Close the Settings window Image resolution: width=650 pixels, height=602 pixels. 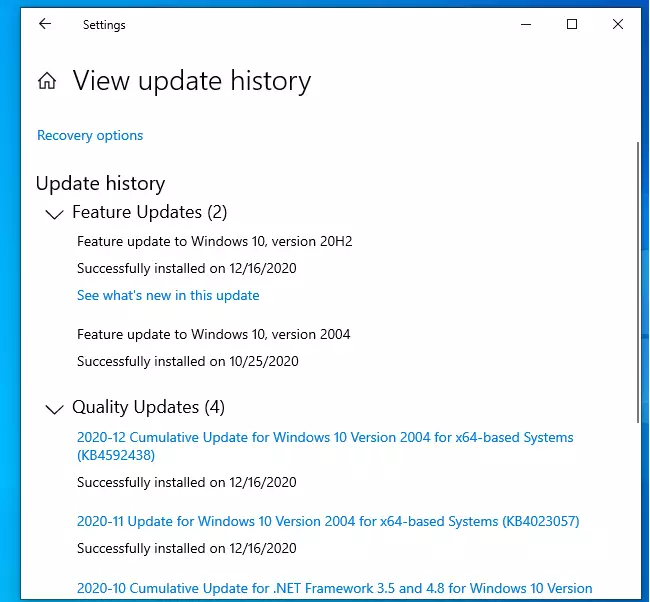tap(618, 24)
